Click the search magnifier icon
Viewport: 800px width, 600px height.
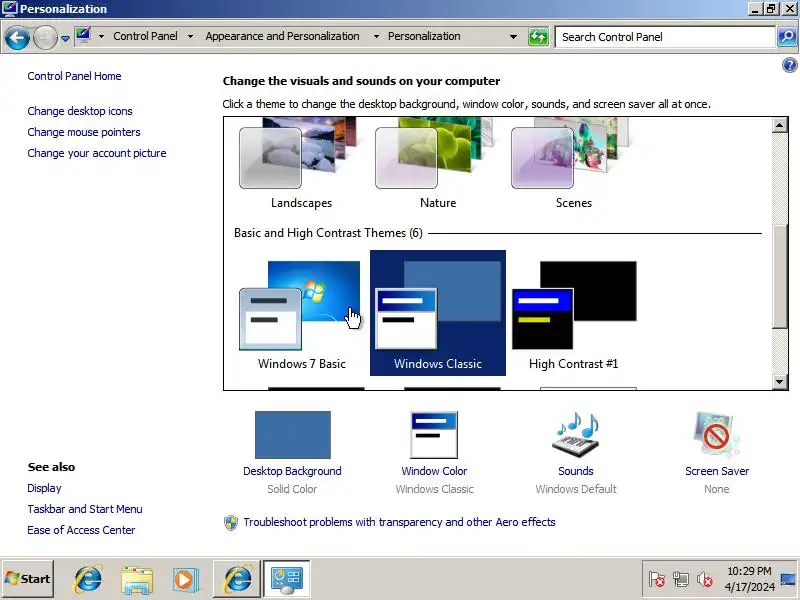pyautogui.click(x=787, y=37)
